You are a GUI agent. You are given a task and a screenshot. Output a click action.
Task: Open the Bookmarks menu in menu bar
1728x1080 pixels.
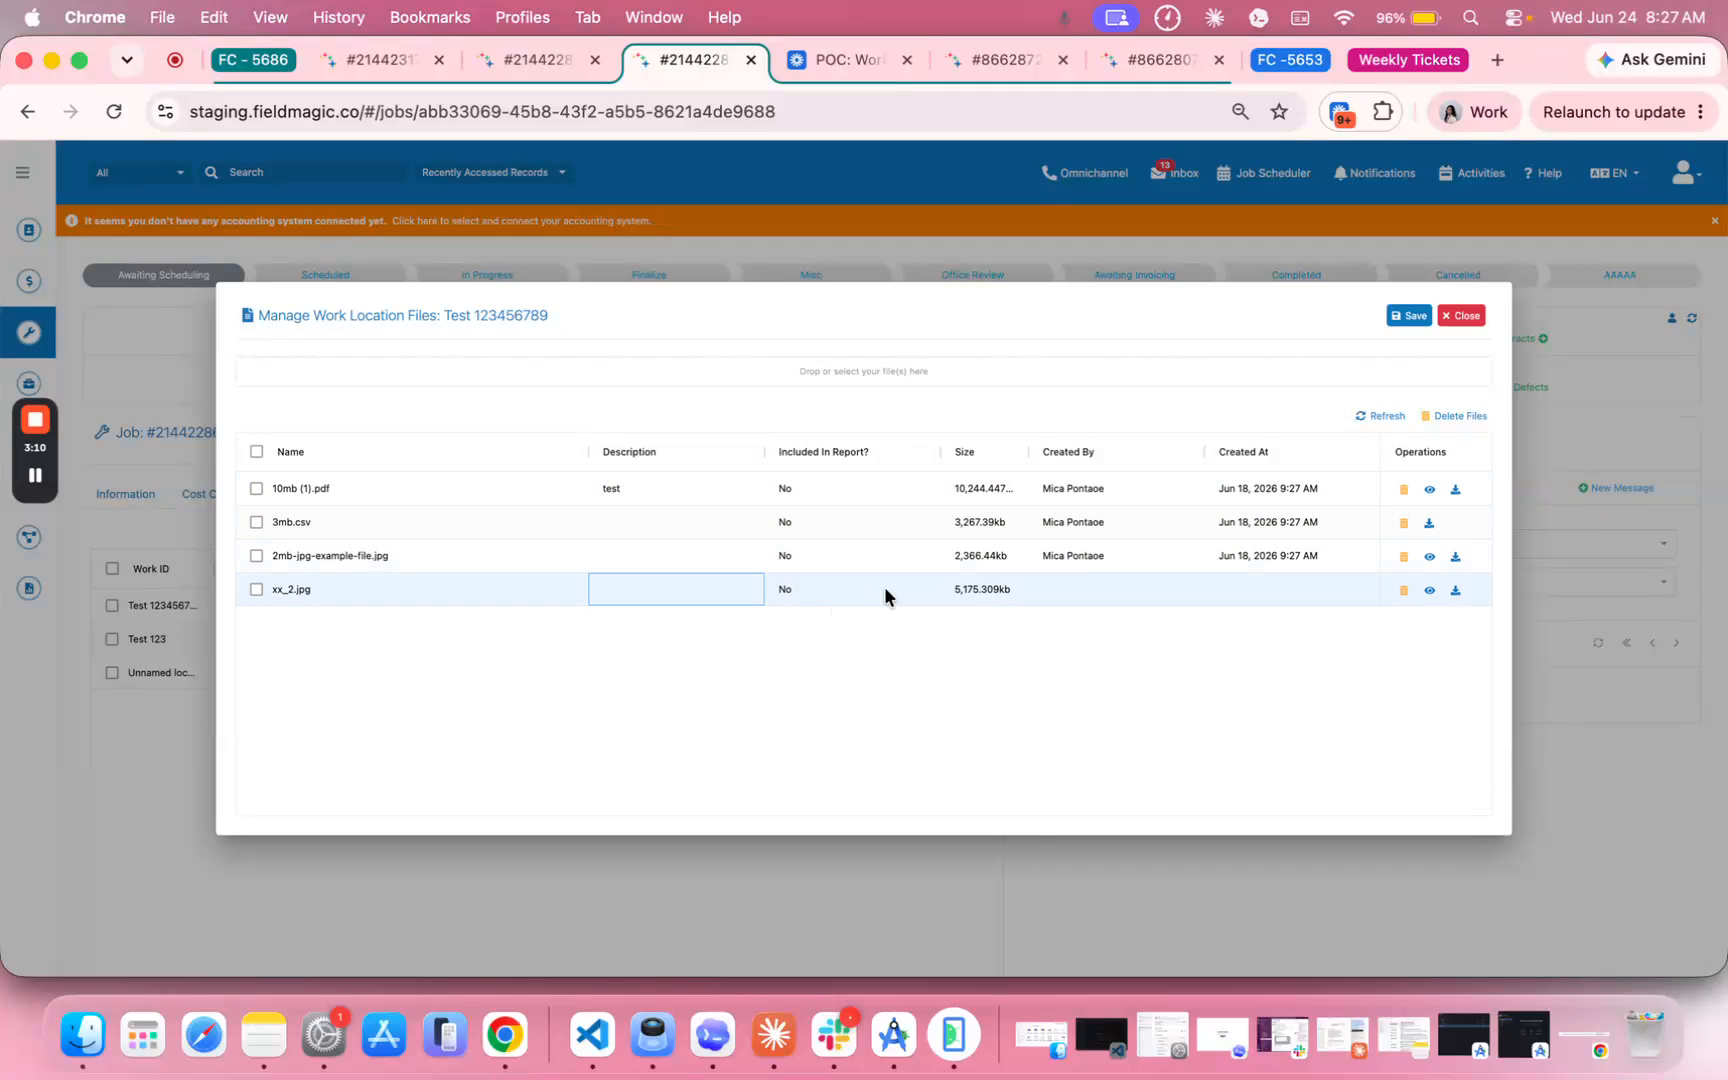pos(430,17)
